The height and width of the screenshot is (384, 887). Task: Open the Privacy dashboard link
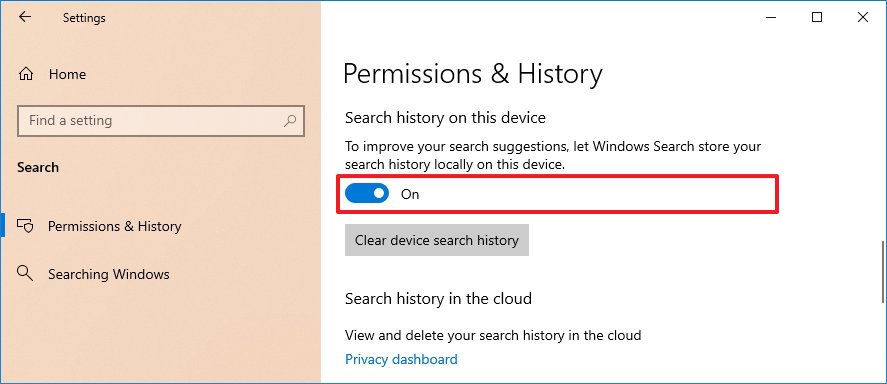coord(401,359)
